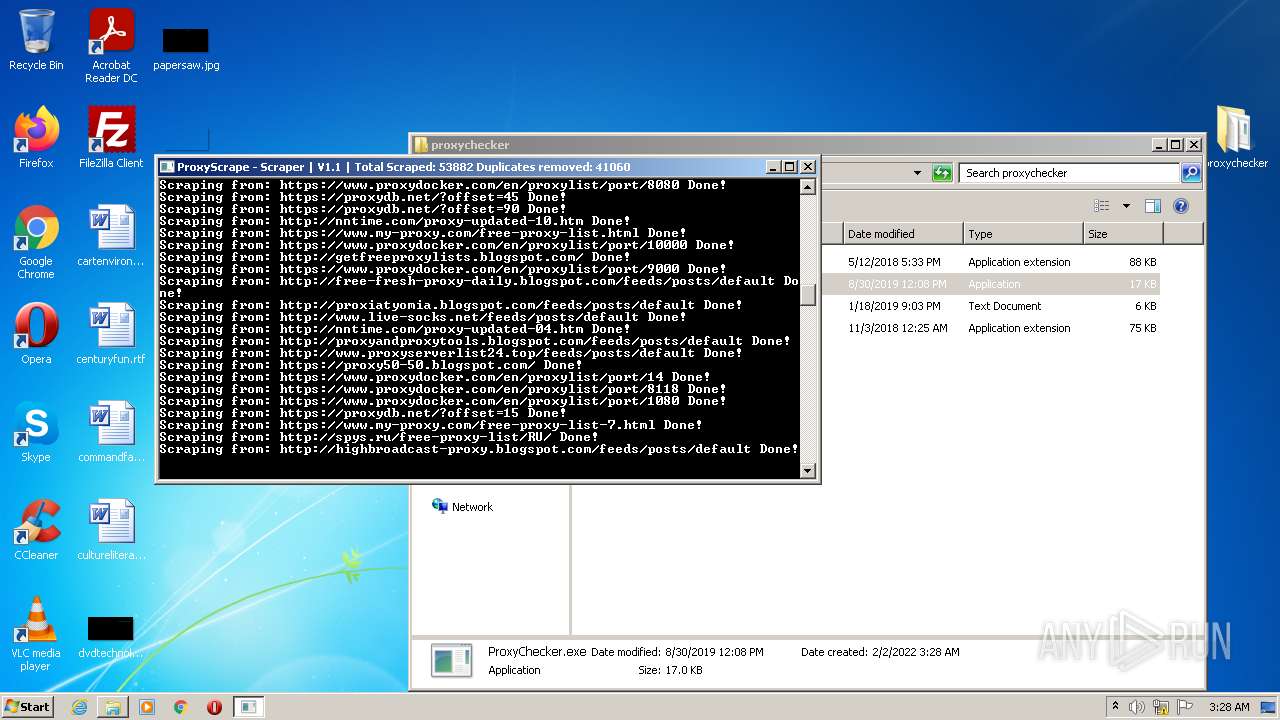Open Internet Explorer from the taskbar
Image resolution: width=1280 pixels, height=720 pixels.
point(79,707)
